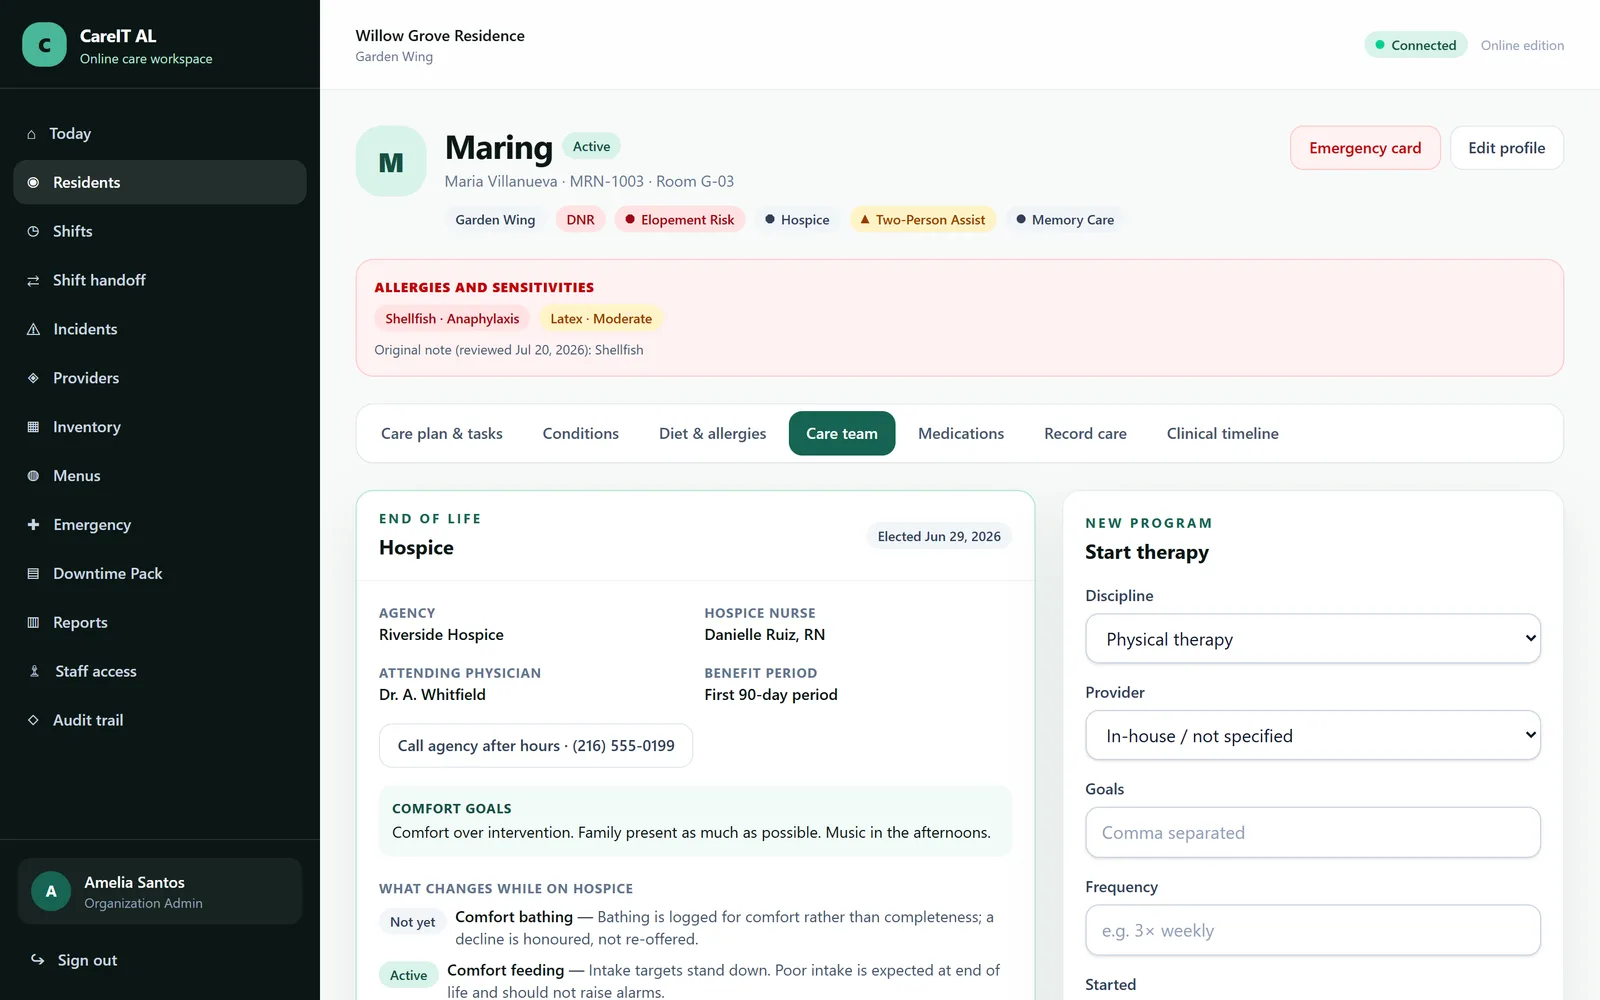The height and width of the screenshot is (1000, 1600).
Task: Click Amelia Santos avatar icon
Action: tap(51, 891)
